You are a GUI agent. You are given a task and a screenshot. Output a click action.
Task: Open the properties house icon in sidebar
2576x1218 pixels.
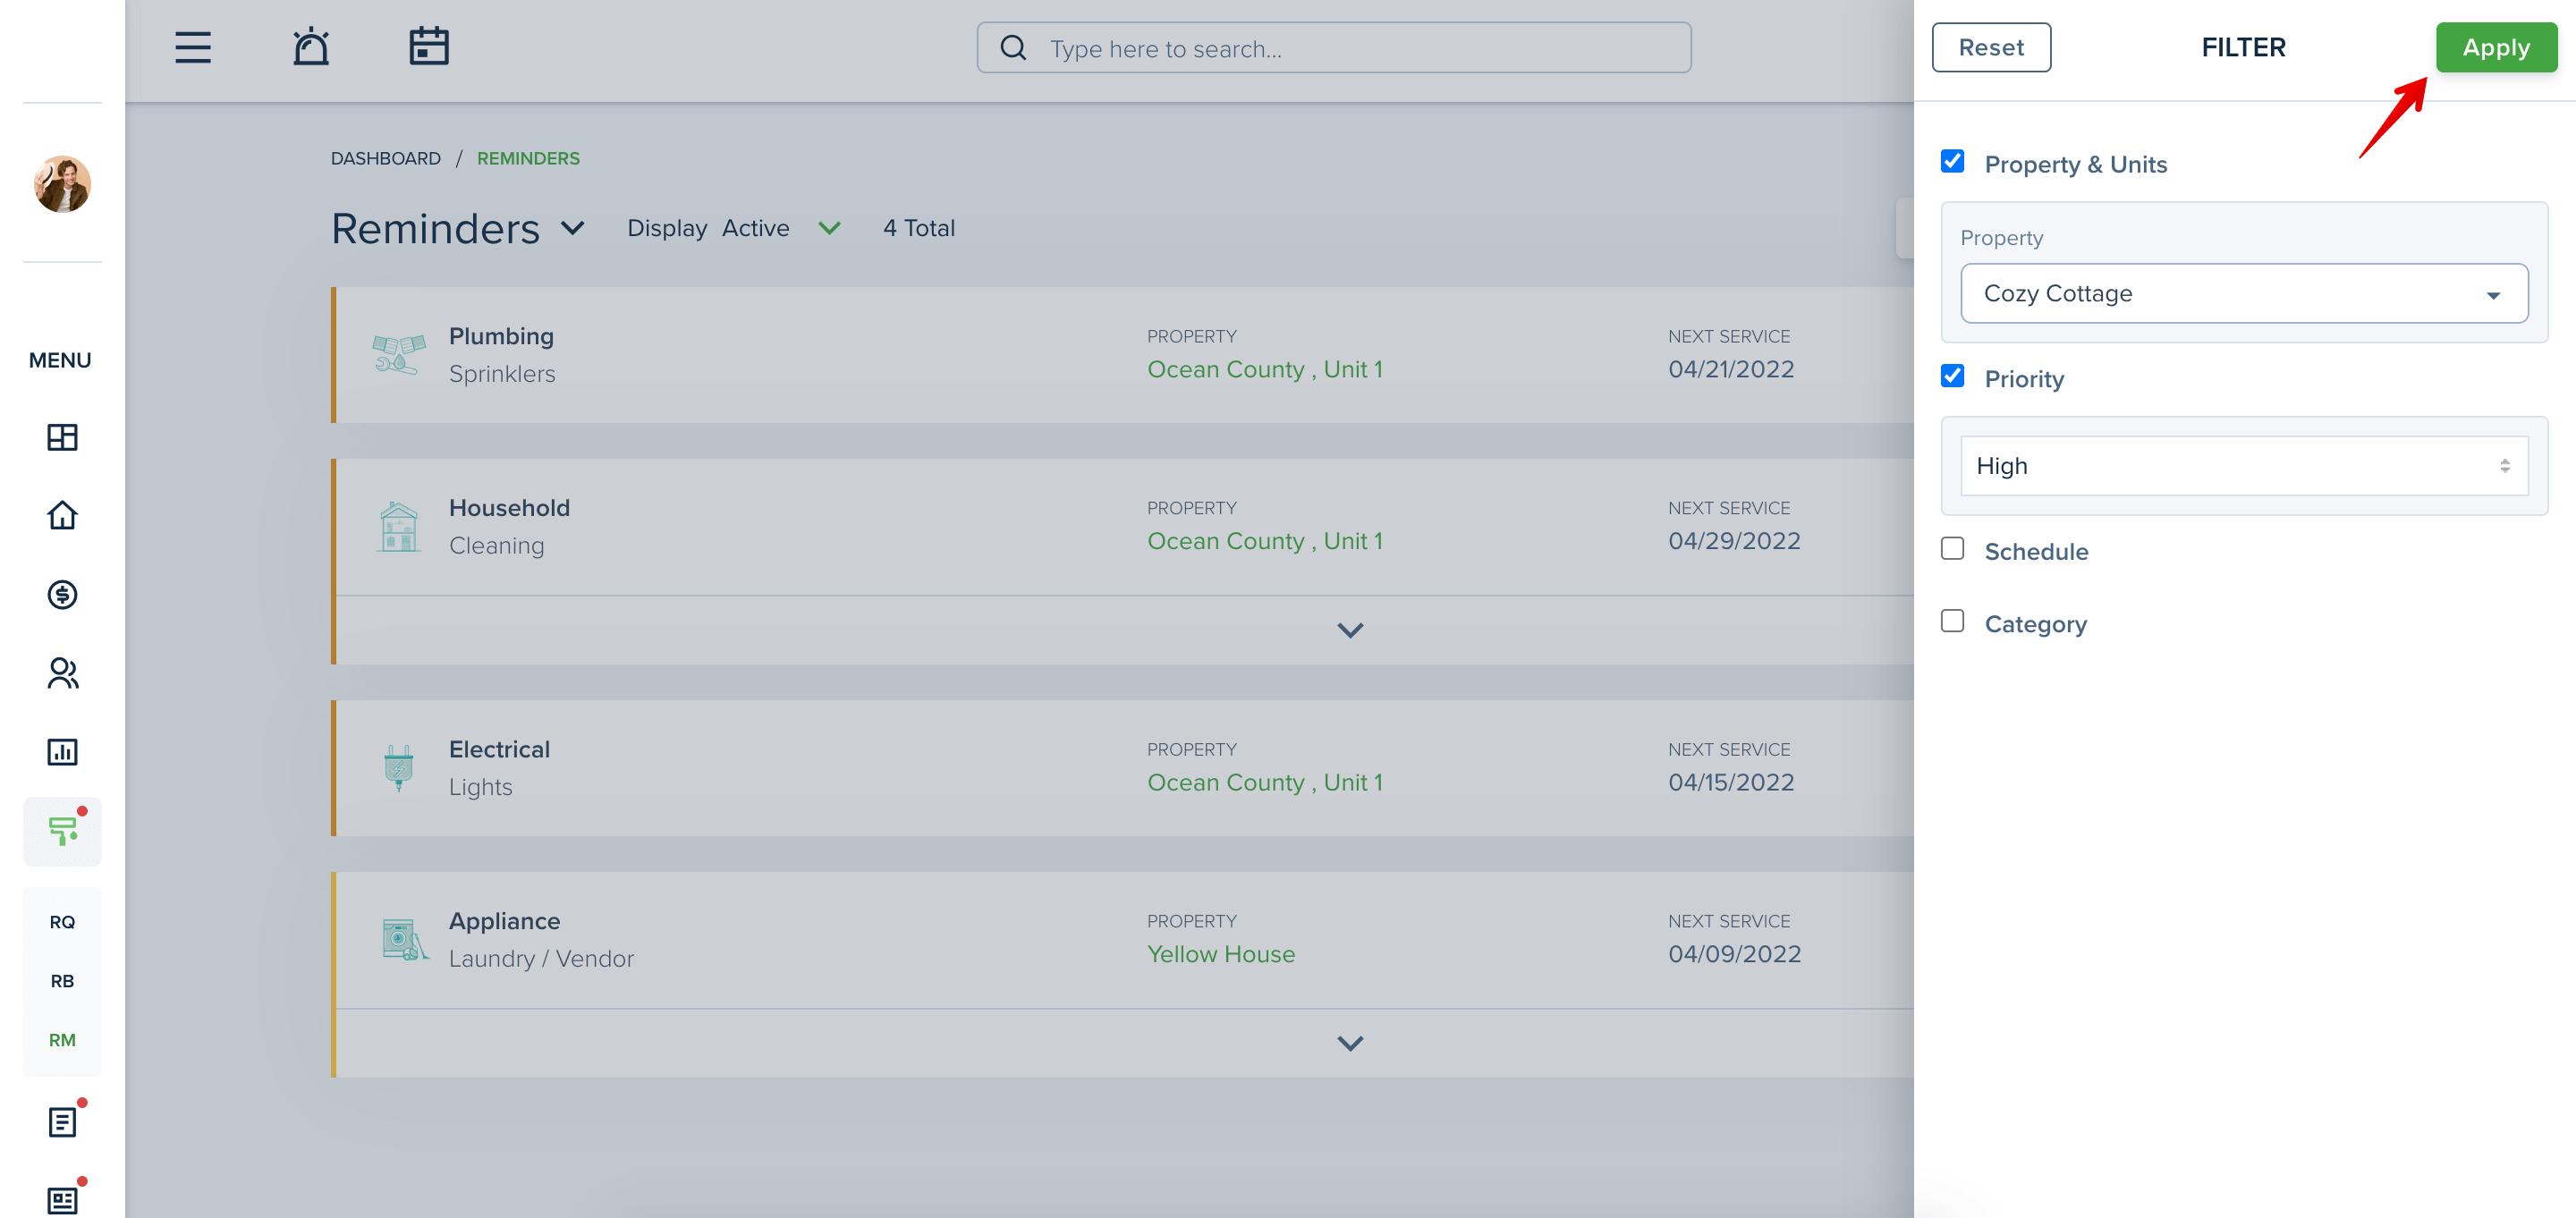point(62,515)
